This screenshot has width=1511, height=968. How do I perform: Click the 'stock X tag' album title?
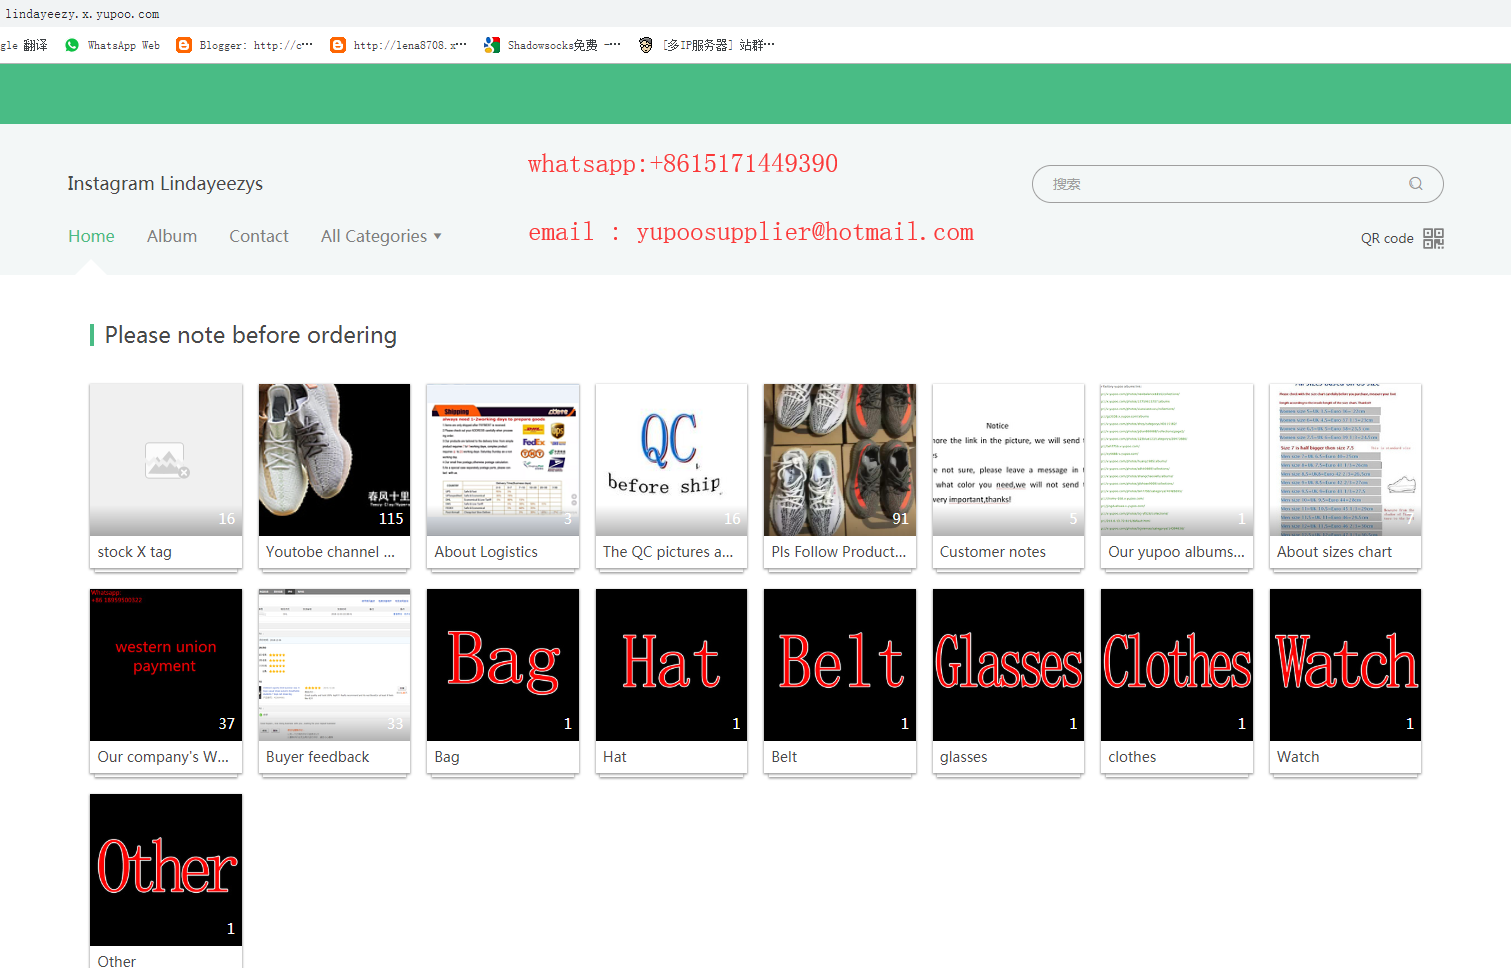134,552
